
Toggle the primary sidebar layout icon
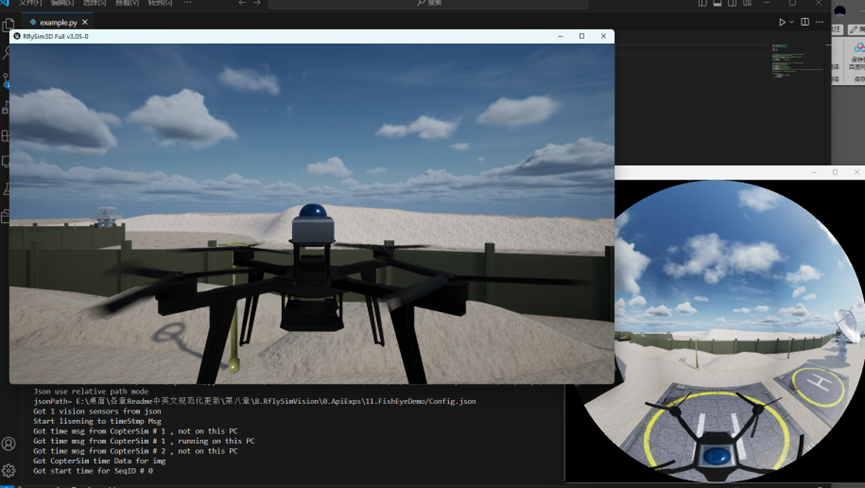[700, 4]
